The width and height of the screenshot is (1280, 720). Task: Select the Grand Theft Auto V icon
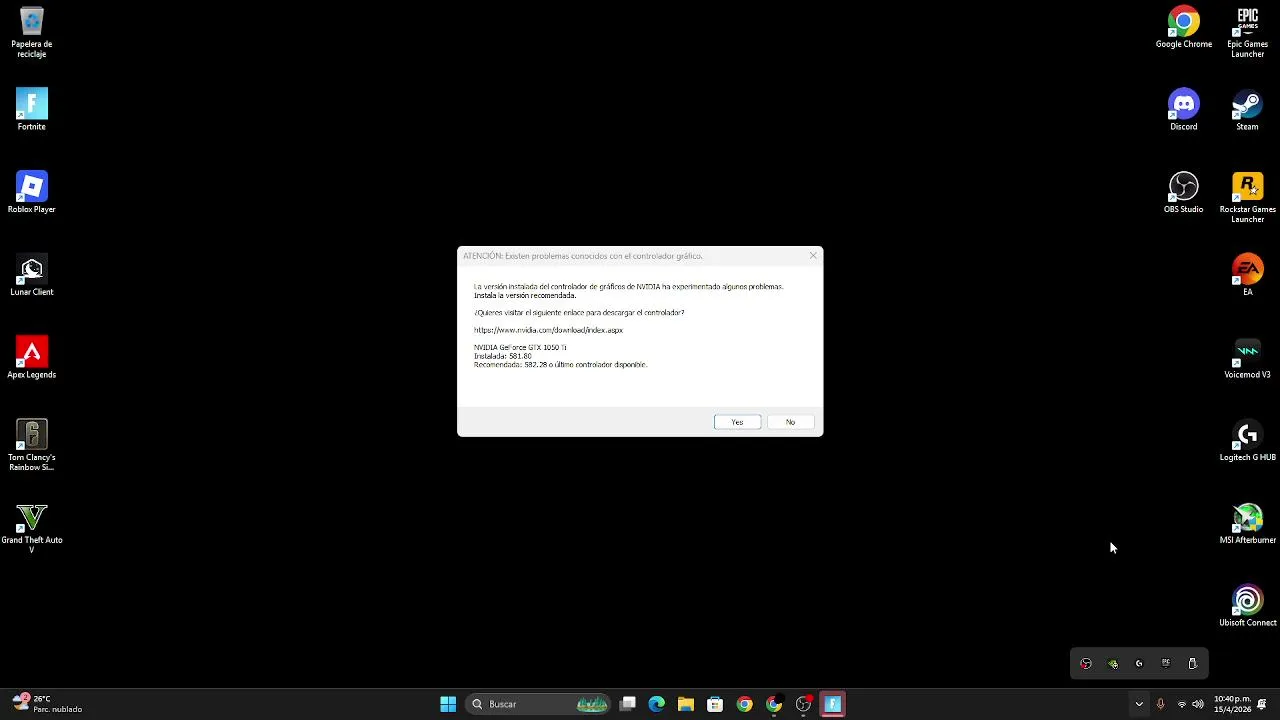(x=32, y=528)
